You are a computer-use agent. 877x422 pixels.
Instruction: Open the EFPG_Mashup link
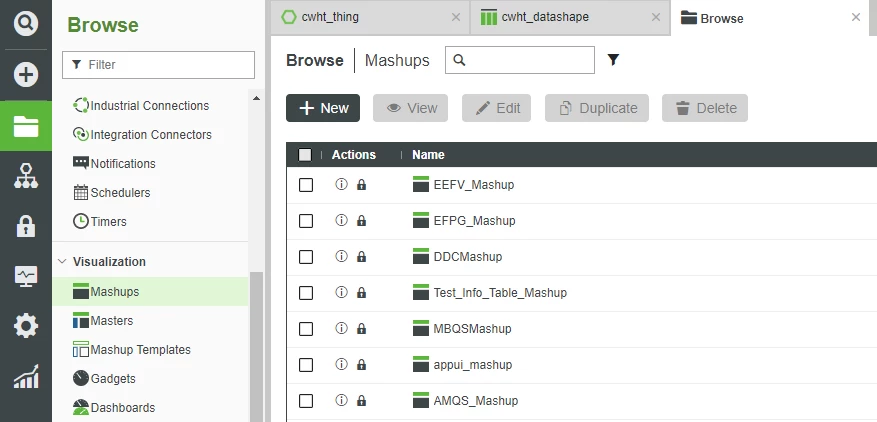pos(474,221)
